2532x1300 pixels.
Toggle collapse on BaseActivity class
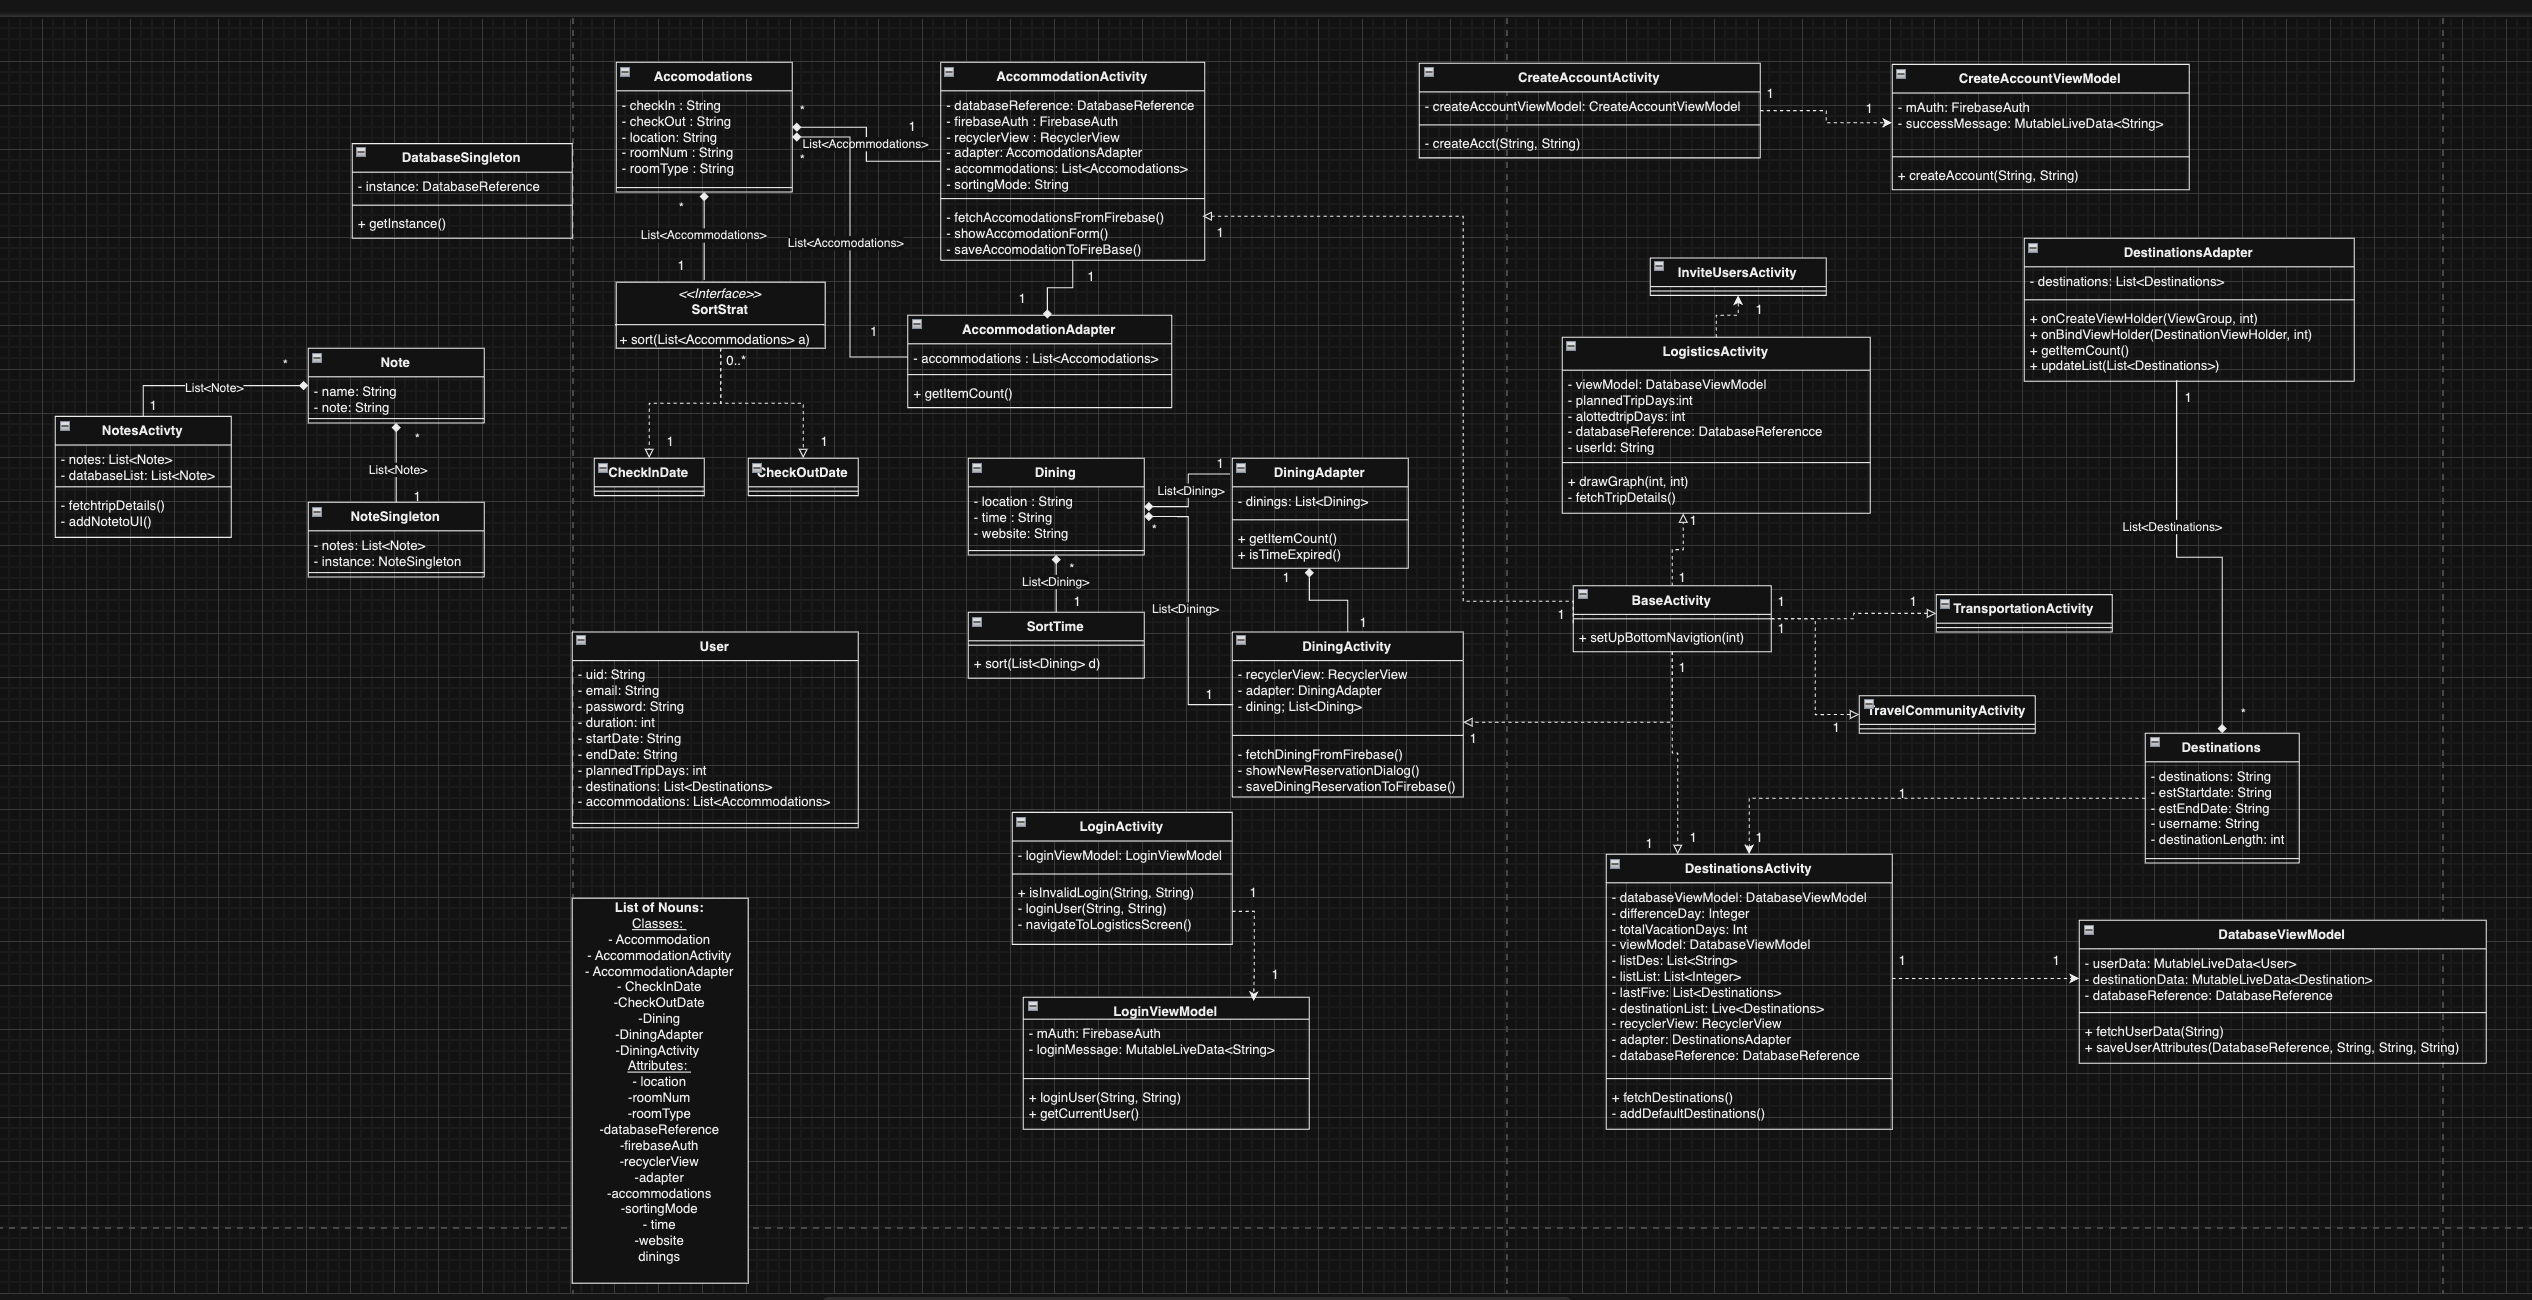click(1583, 595)
